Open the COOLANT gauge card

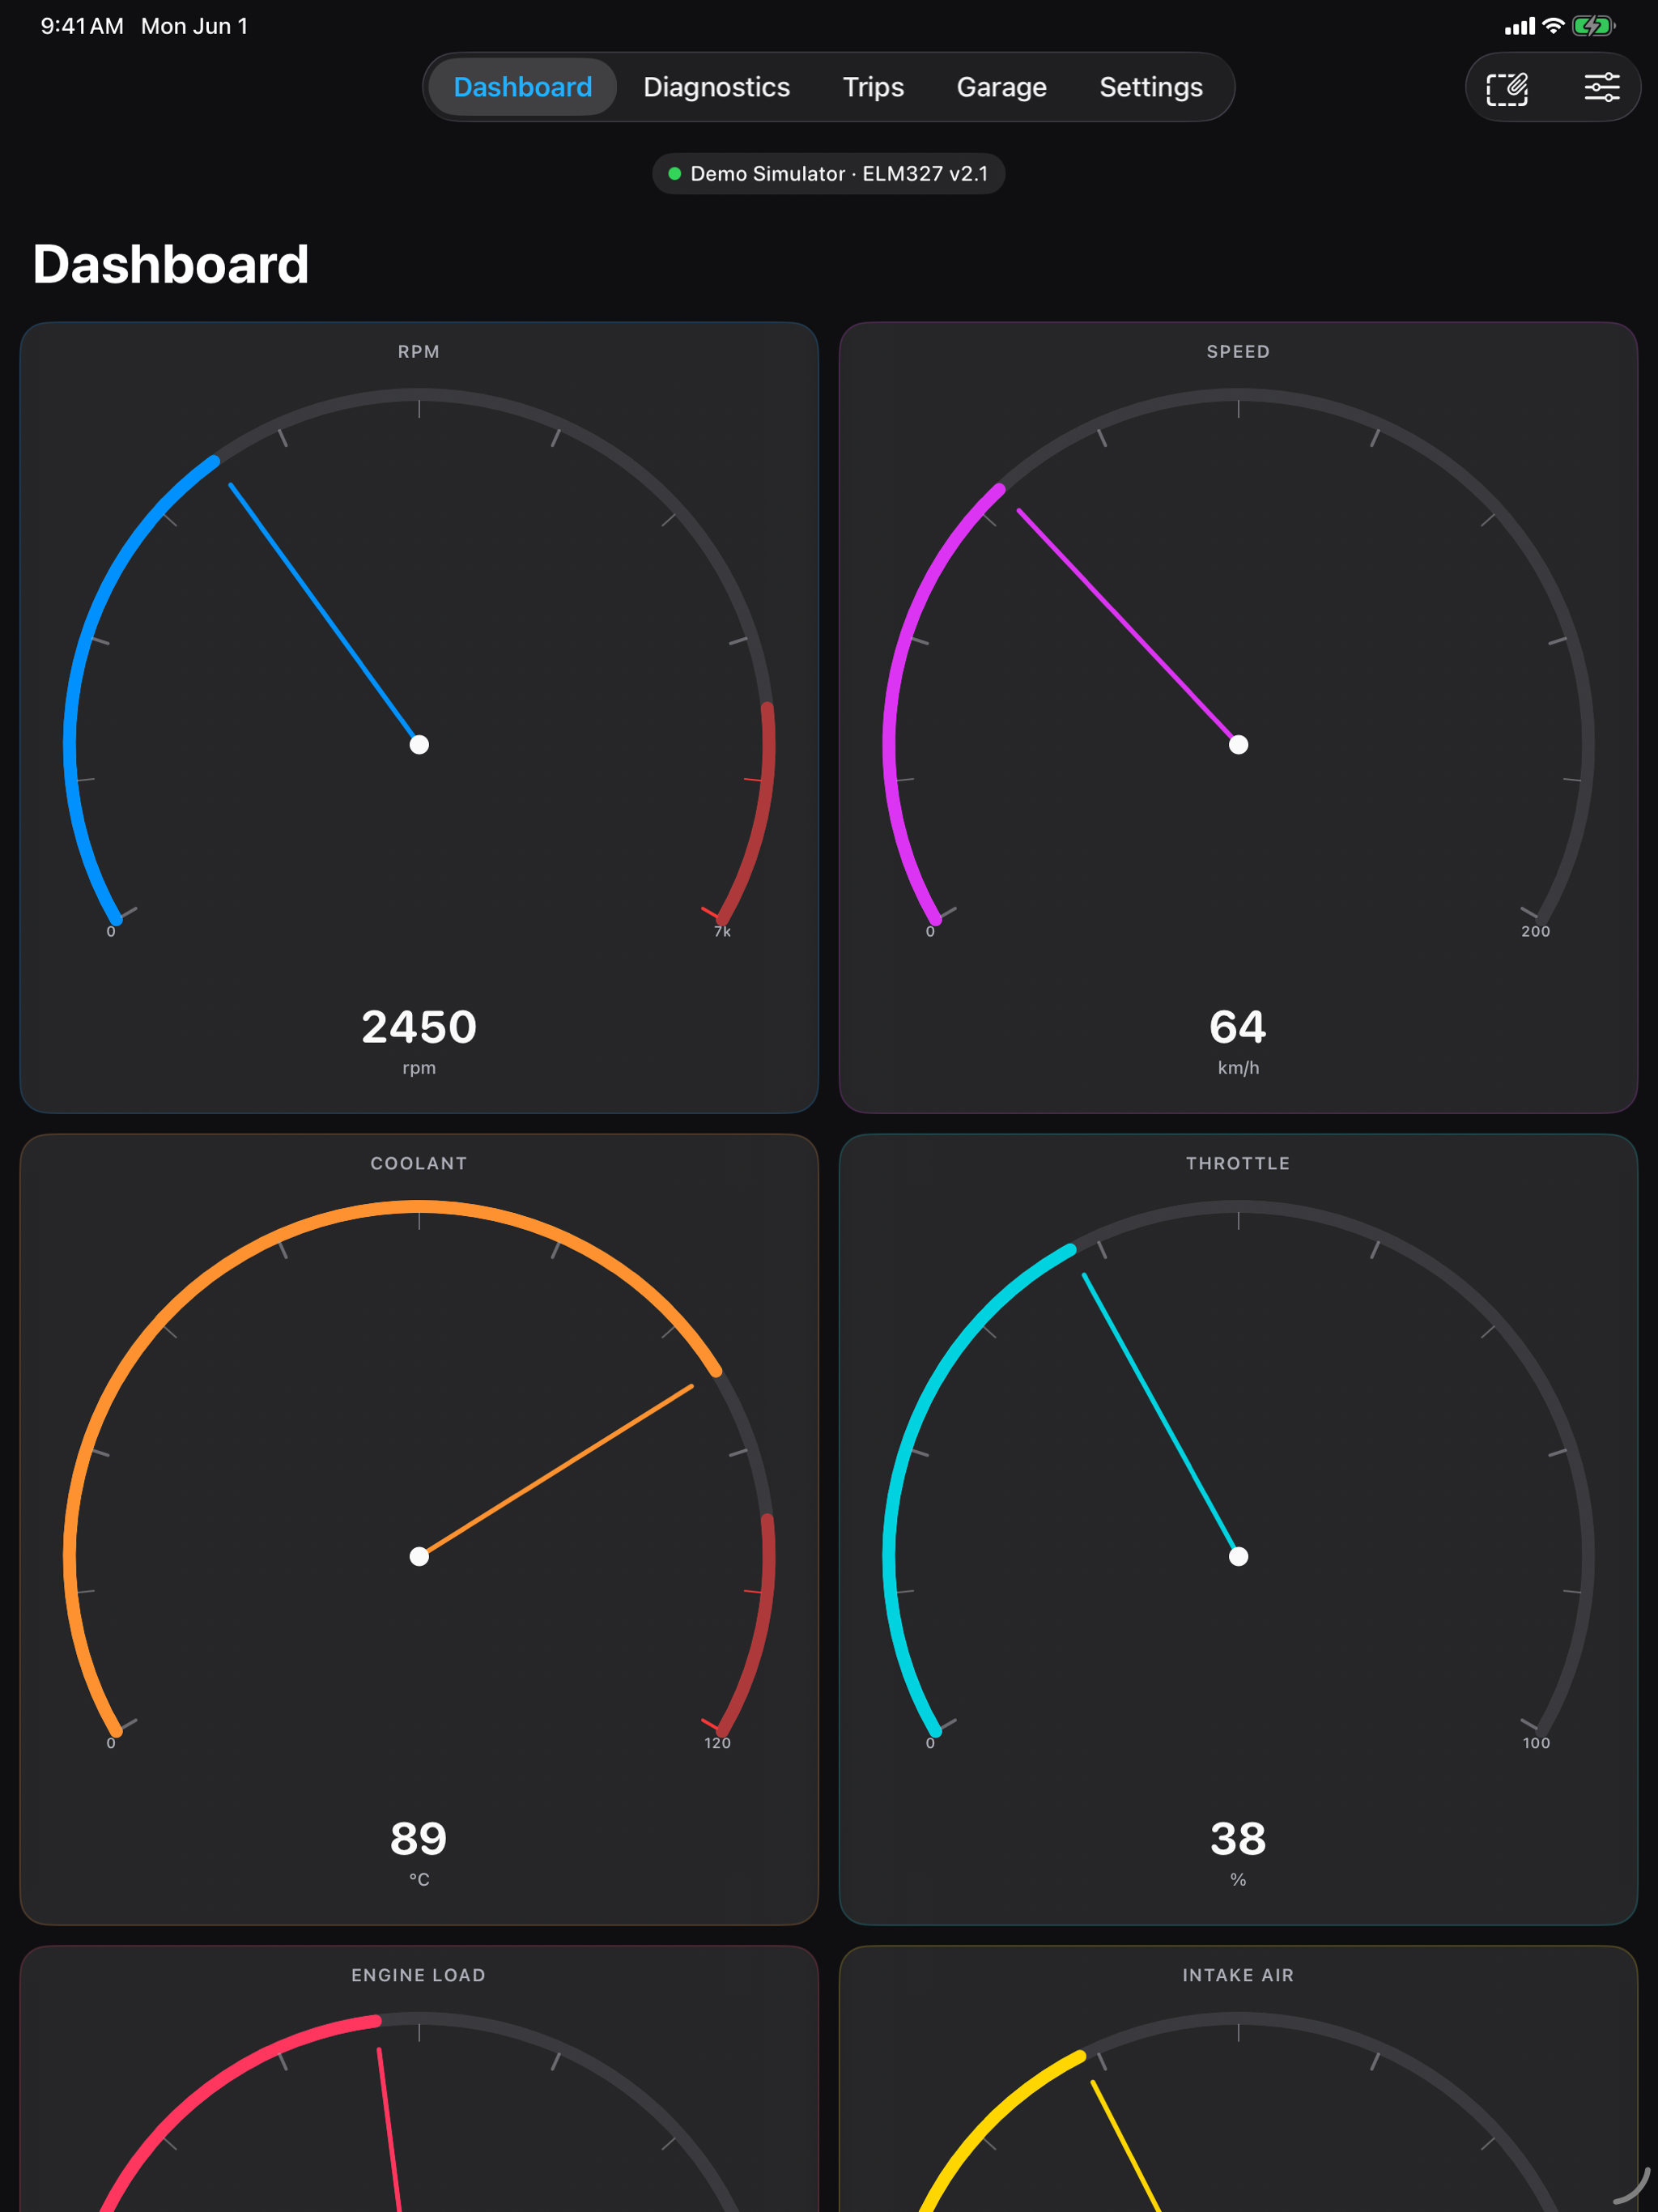[x=419, y=1529]
